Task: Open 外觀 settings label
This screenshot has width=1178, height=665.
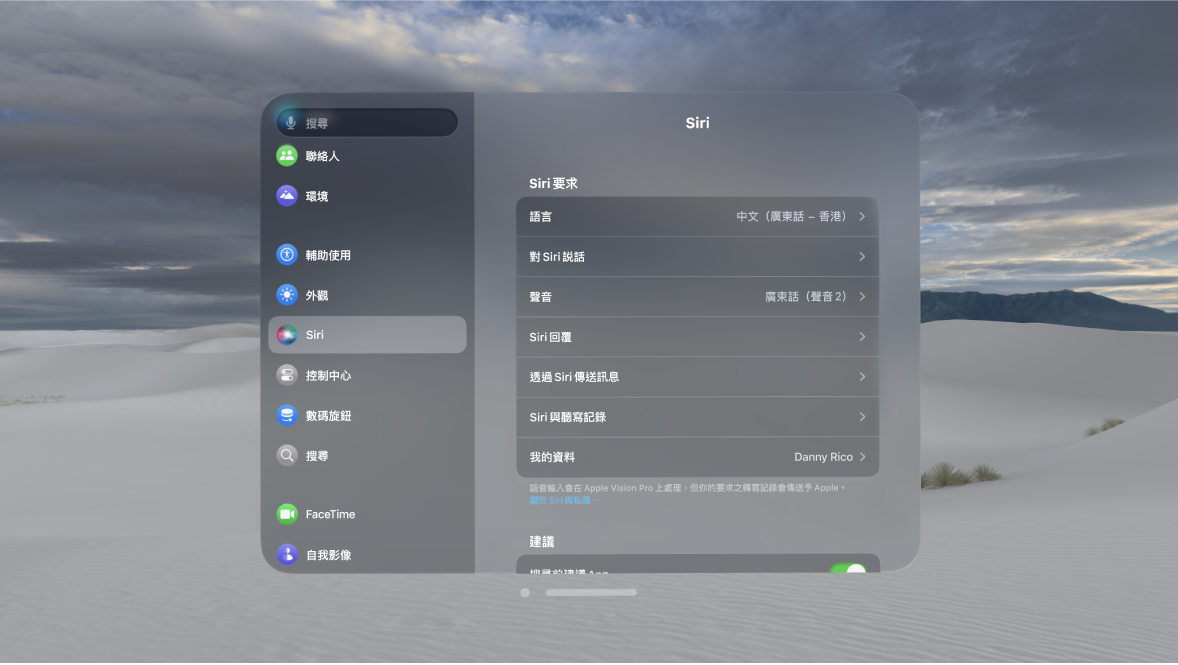Action: [x=317, y=295]
